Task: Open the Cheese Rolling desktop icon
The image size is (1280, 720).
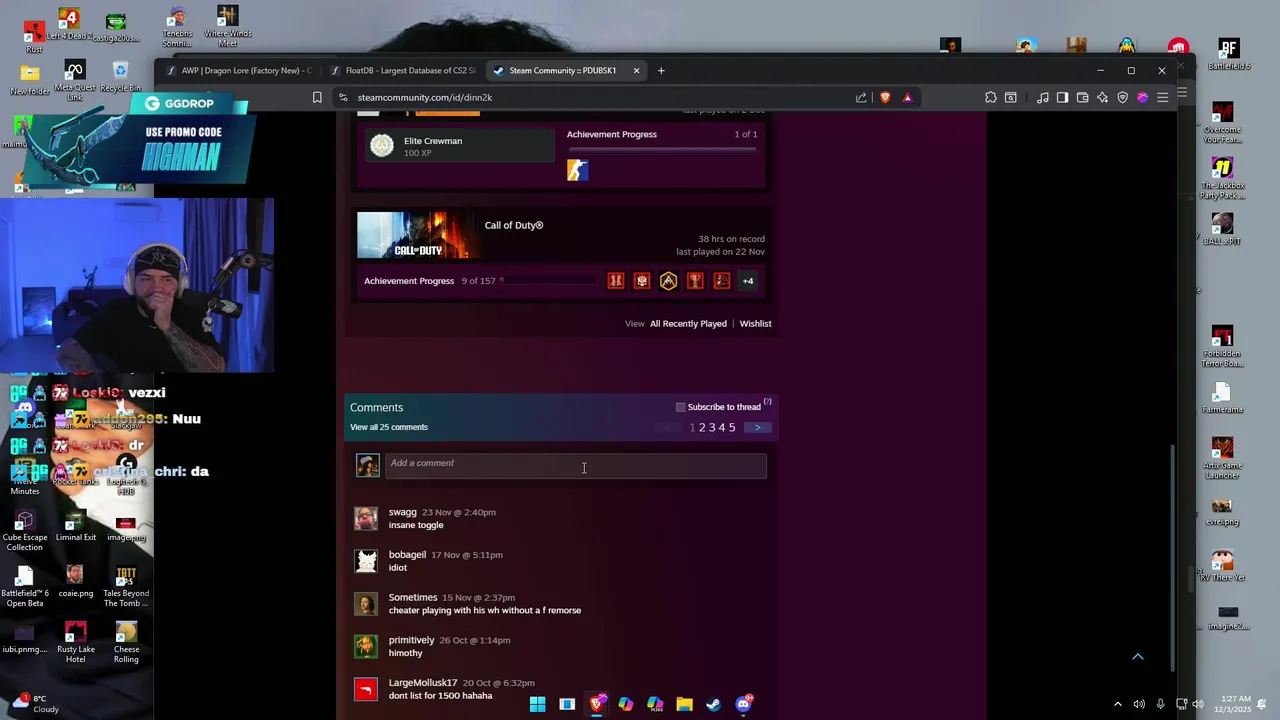Action: 126,643
